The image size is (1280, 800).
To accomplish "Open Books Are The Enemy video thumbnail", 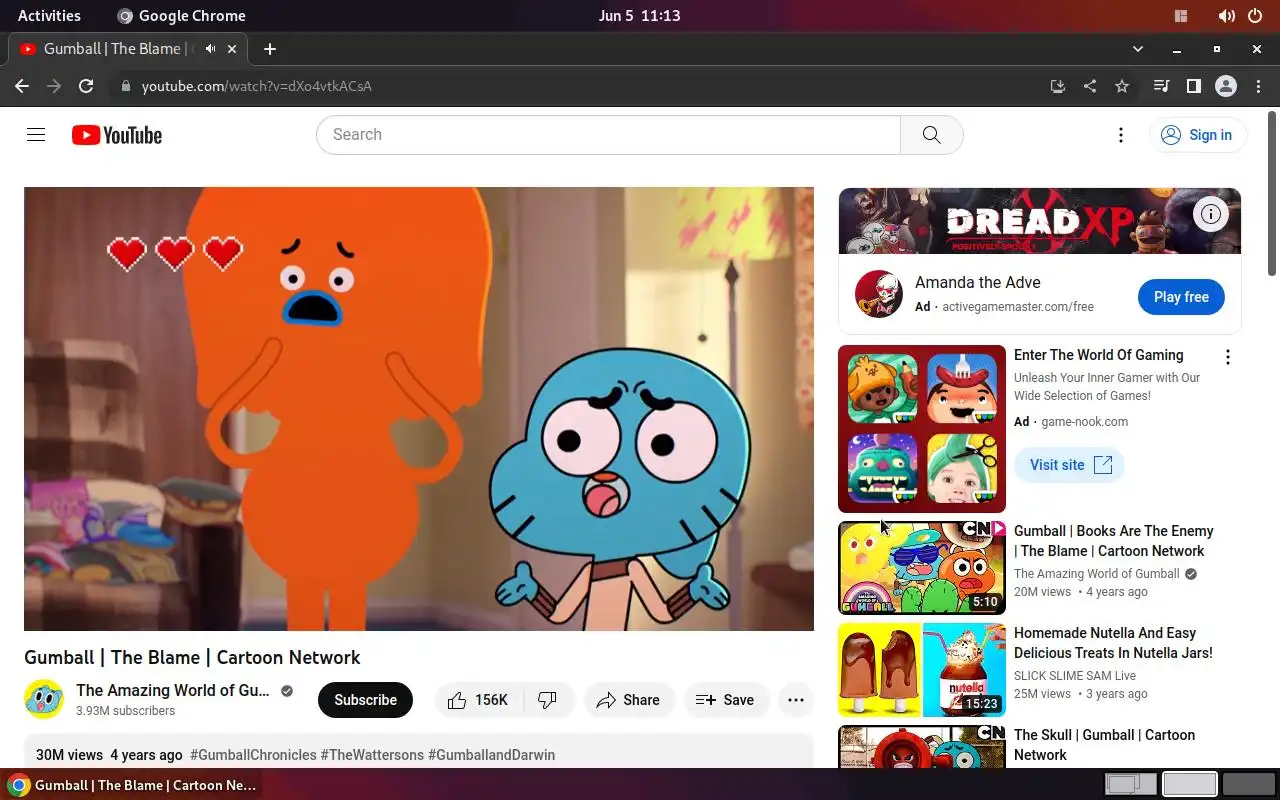I will click(922, 568).
